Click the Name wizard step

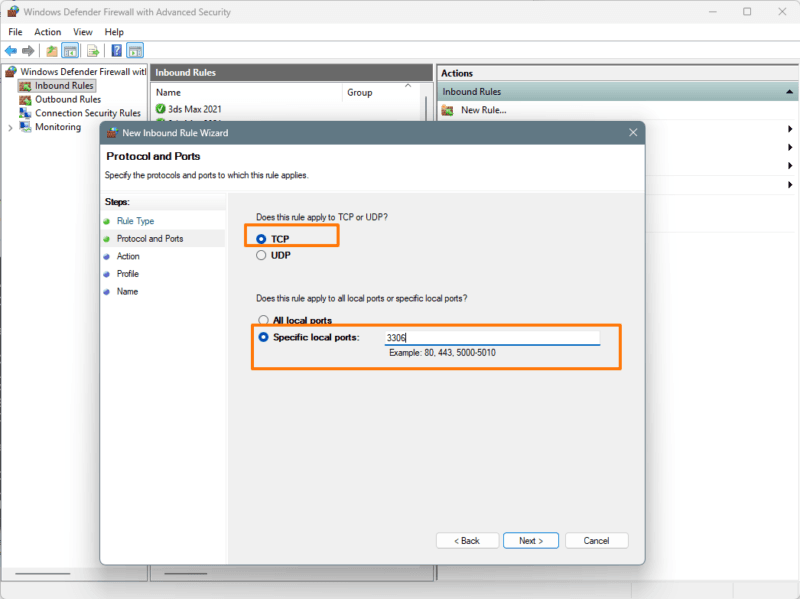(127, 291)
